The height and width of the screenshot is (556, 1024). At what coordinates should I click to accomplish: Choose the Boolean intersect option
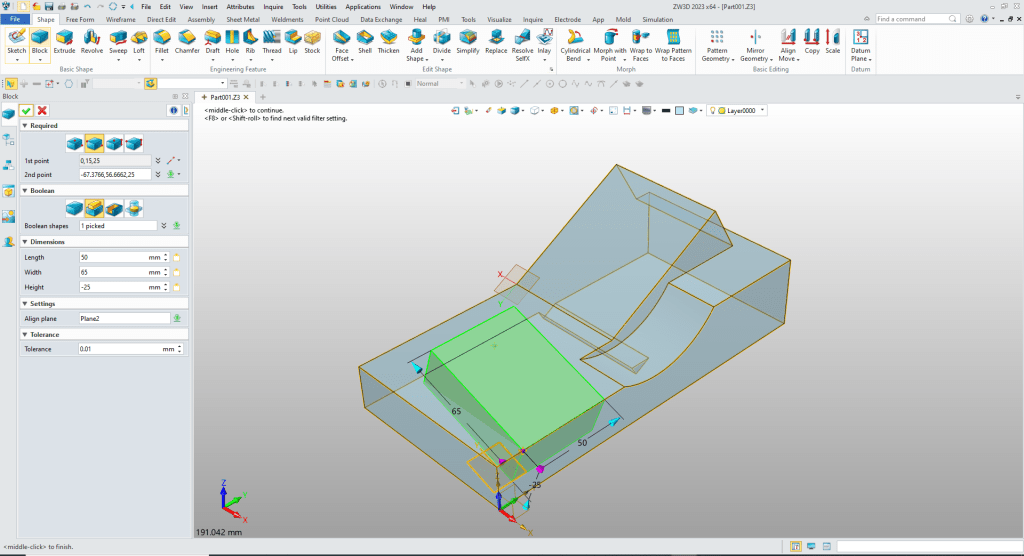[133, 208]
